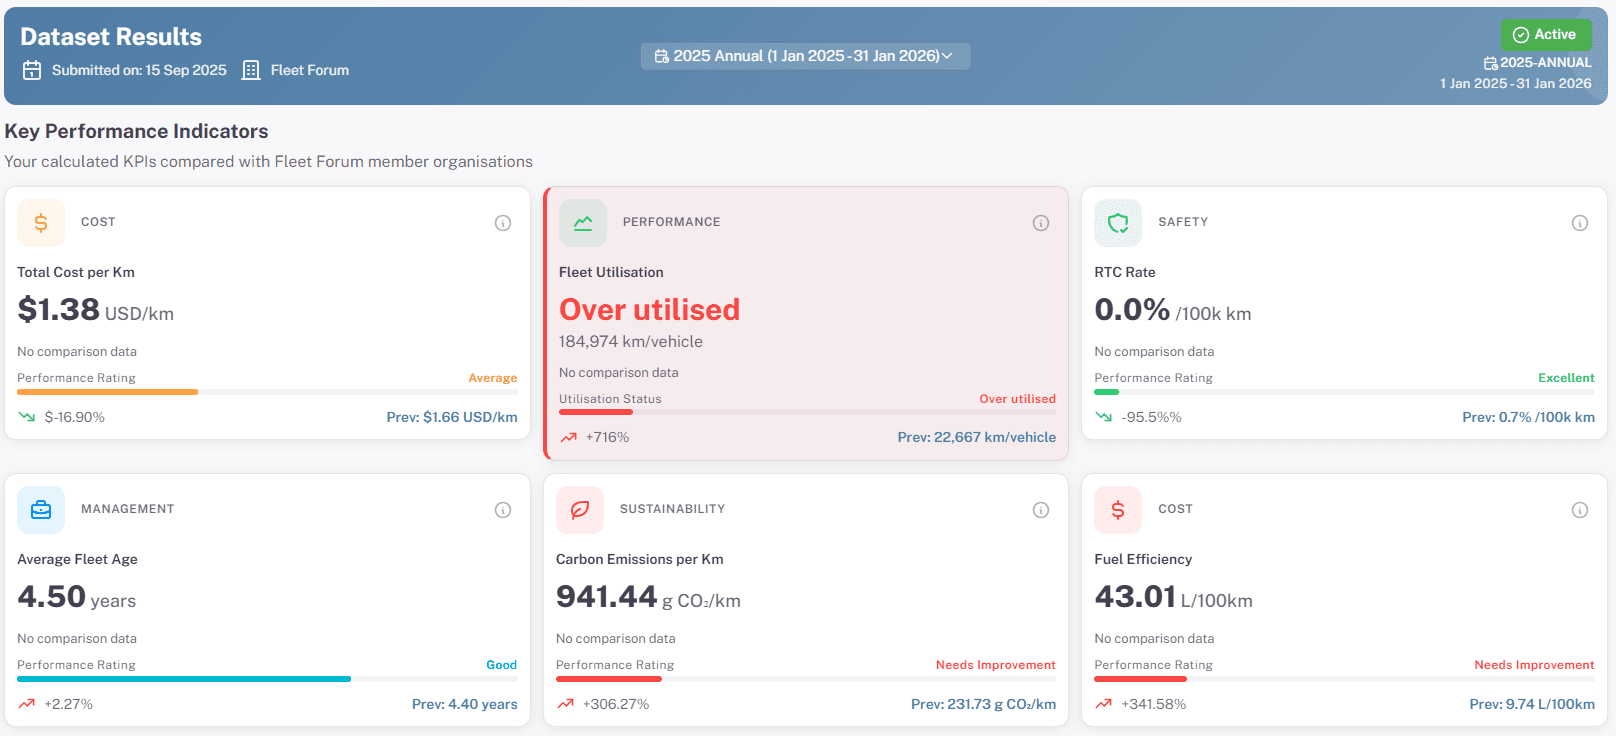Open info icon on Fuel Efficiency card

pyautogui.click(x=1580, y=510)
